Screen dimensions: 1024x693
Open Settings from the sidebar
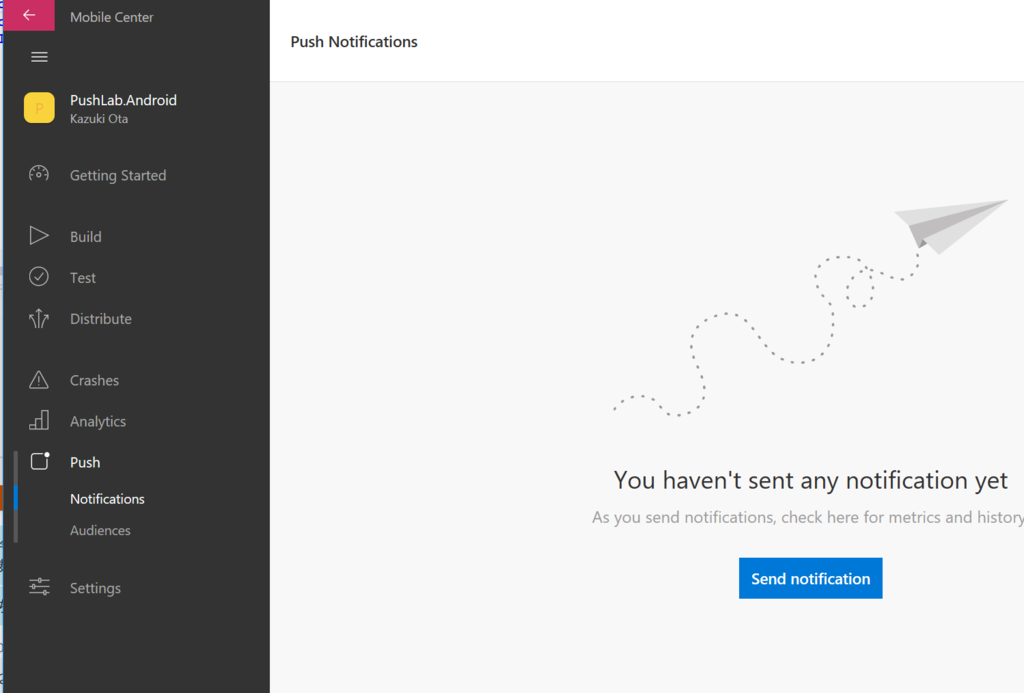tap(95, 588)
